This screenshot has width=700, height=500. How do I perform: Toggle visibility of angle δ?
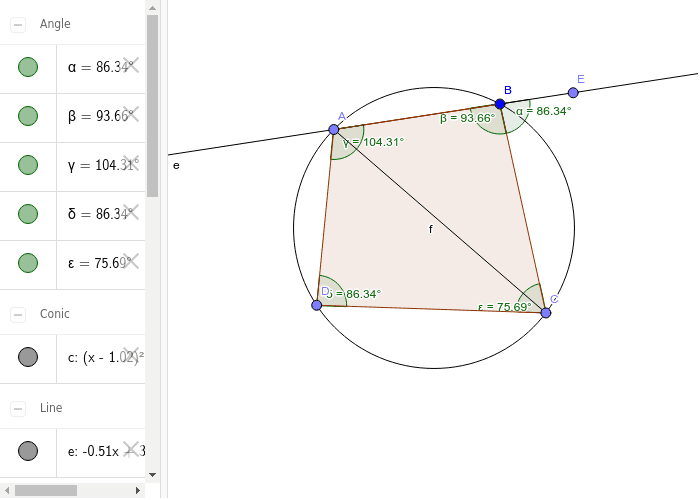point(28,214)
